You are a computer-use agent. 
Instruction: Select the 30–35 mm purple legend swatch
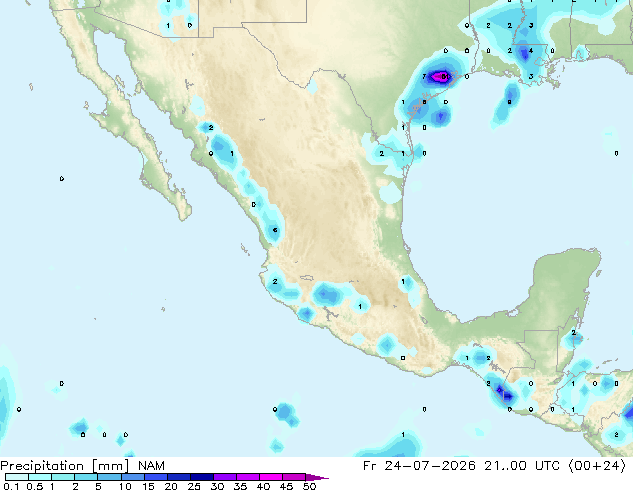point(225,477)
